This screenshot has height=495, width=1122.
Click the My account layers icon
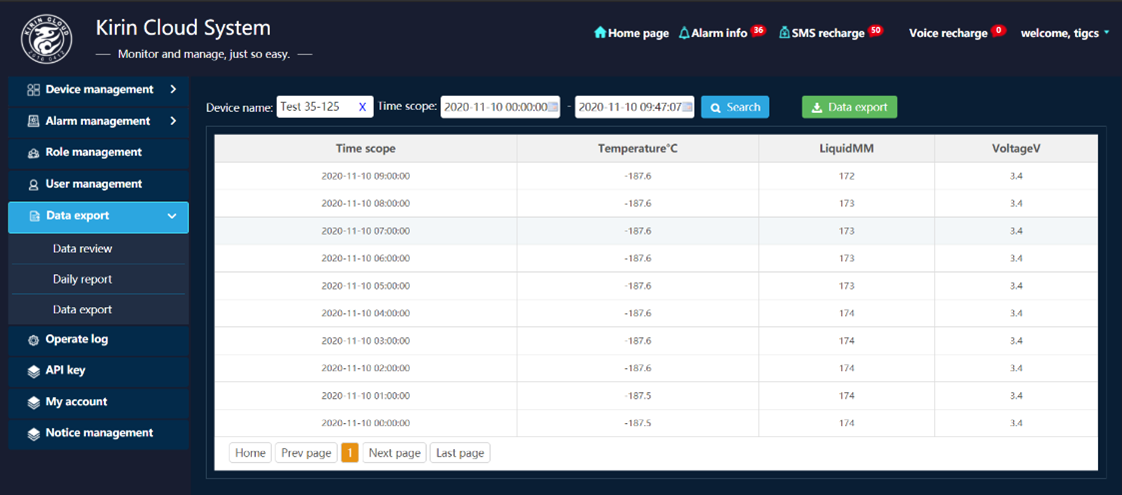coord(33,403)
